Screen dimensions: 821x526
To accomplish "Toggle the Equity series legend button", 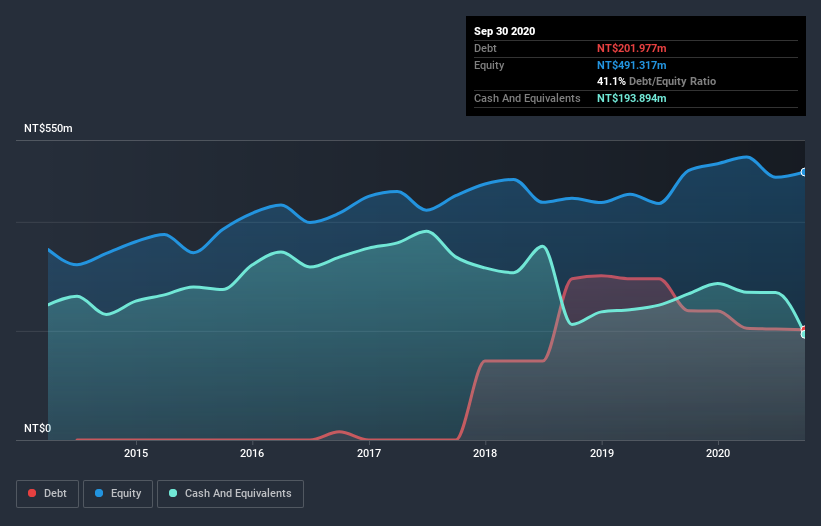I will (x=118, y=494).
